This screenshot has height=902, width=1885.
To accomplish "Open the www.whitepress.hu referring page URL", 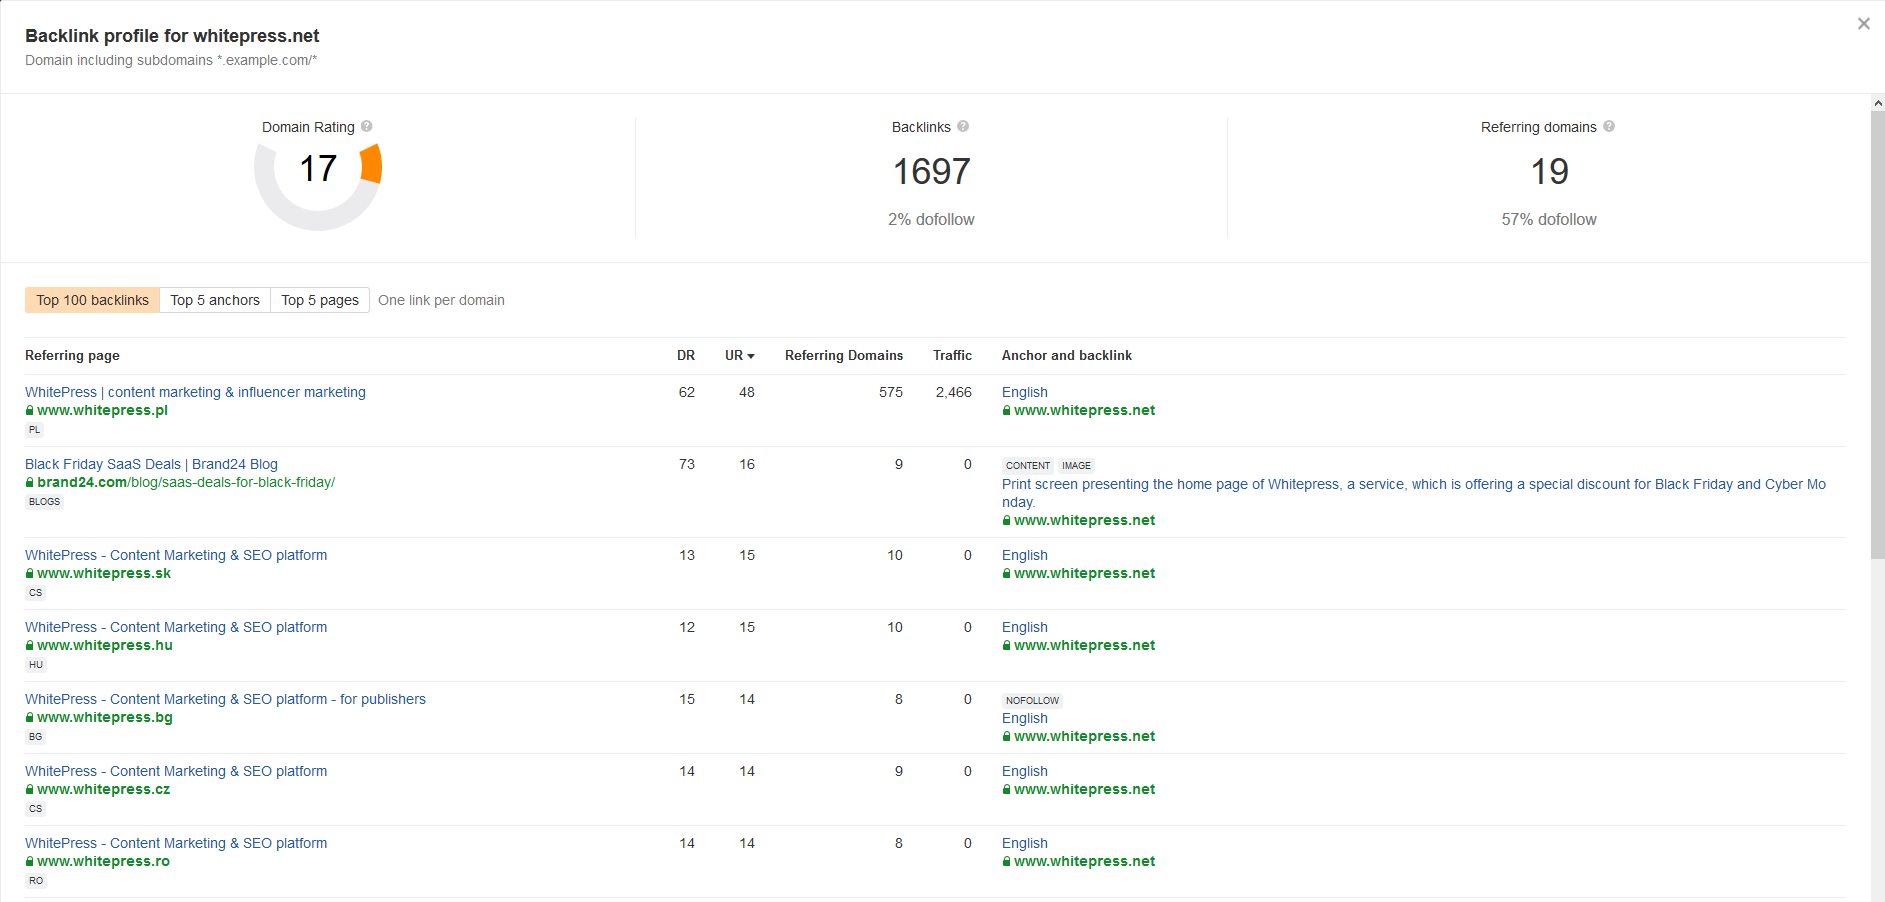I will tap(105, 645).
